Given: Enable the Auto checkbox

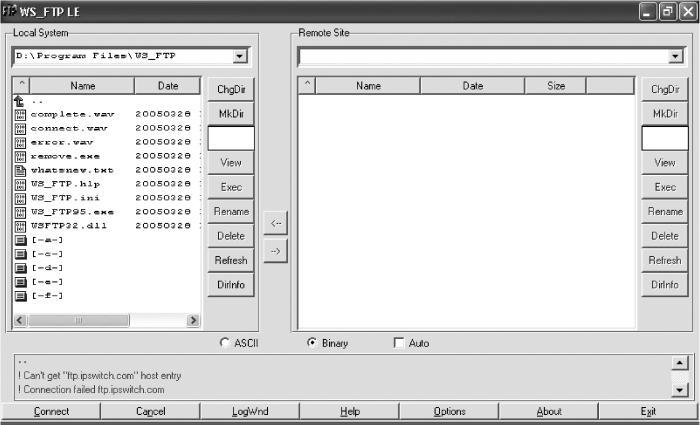Looking at the screenshot, I should coord(399,343).
